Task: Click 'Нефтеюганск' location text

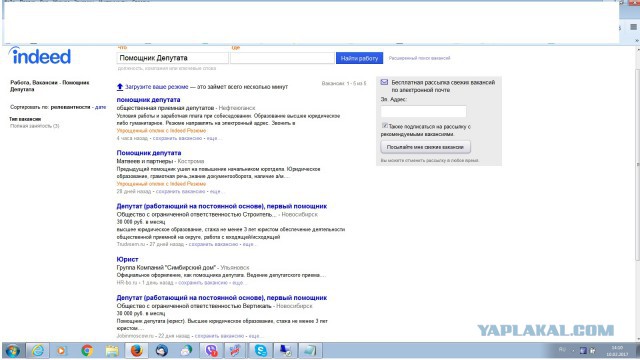Action: pyautogui.click(x=237, y=108)
